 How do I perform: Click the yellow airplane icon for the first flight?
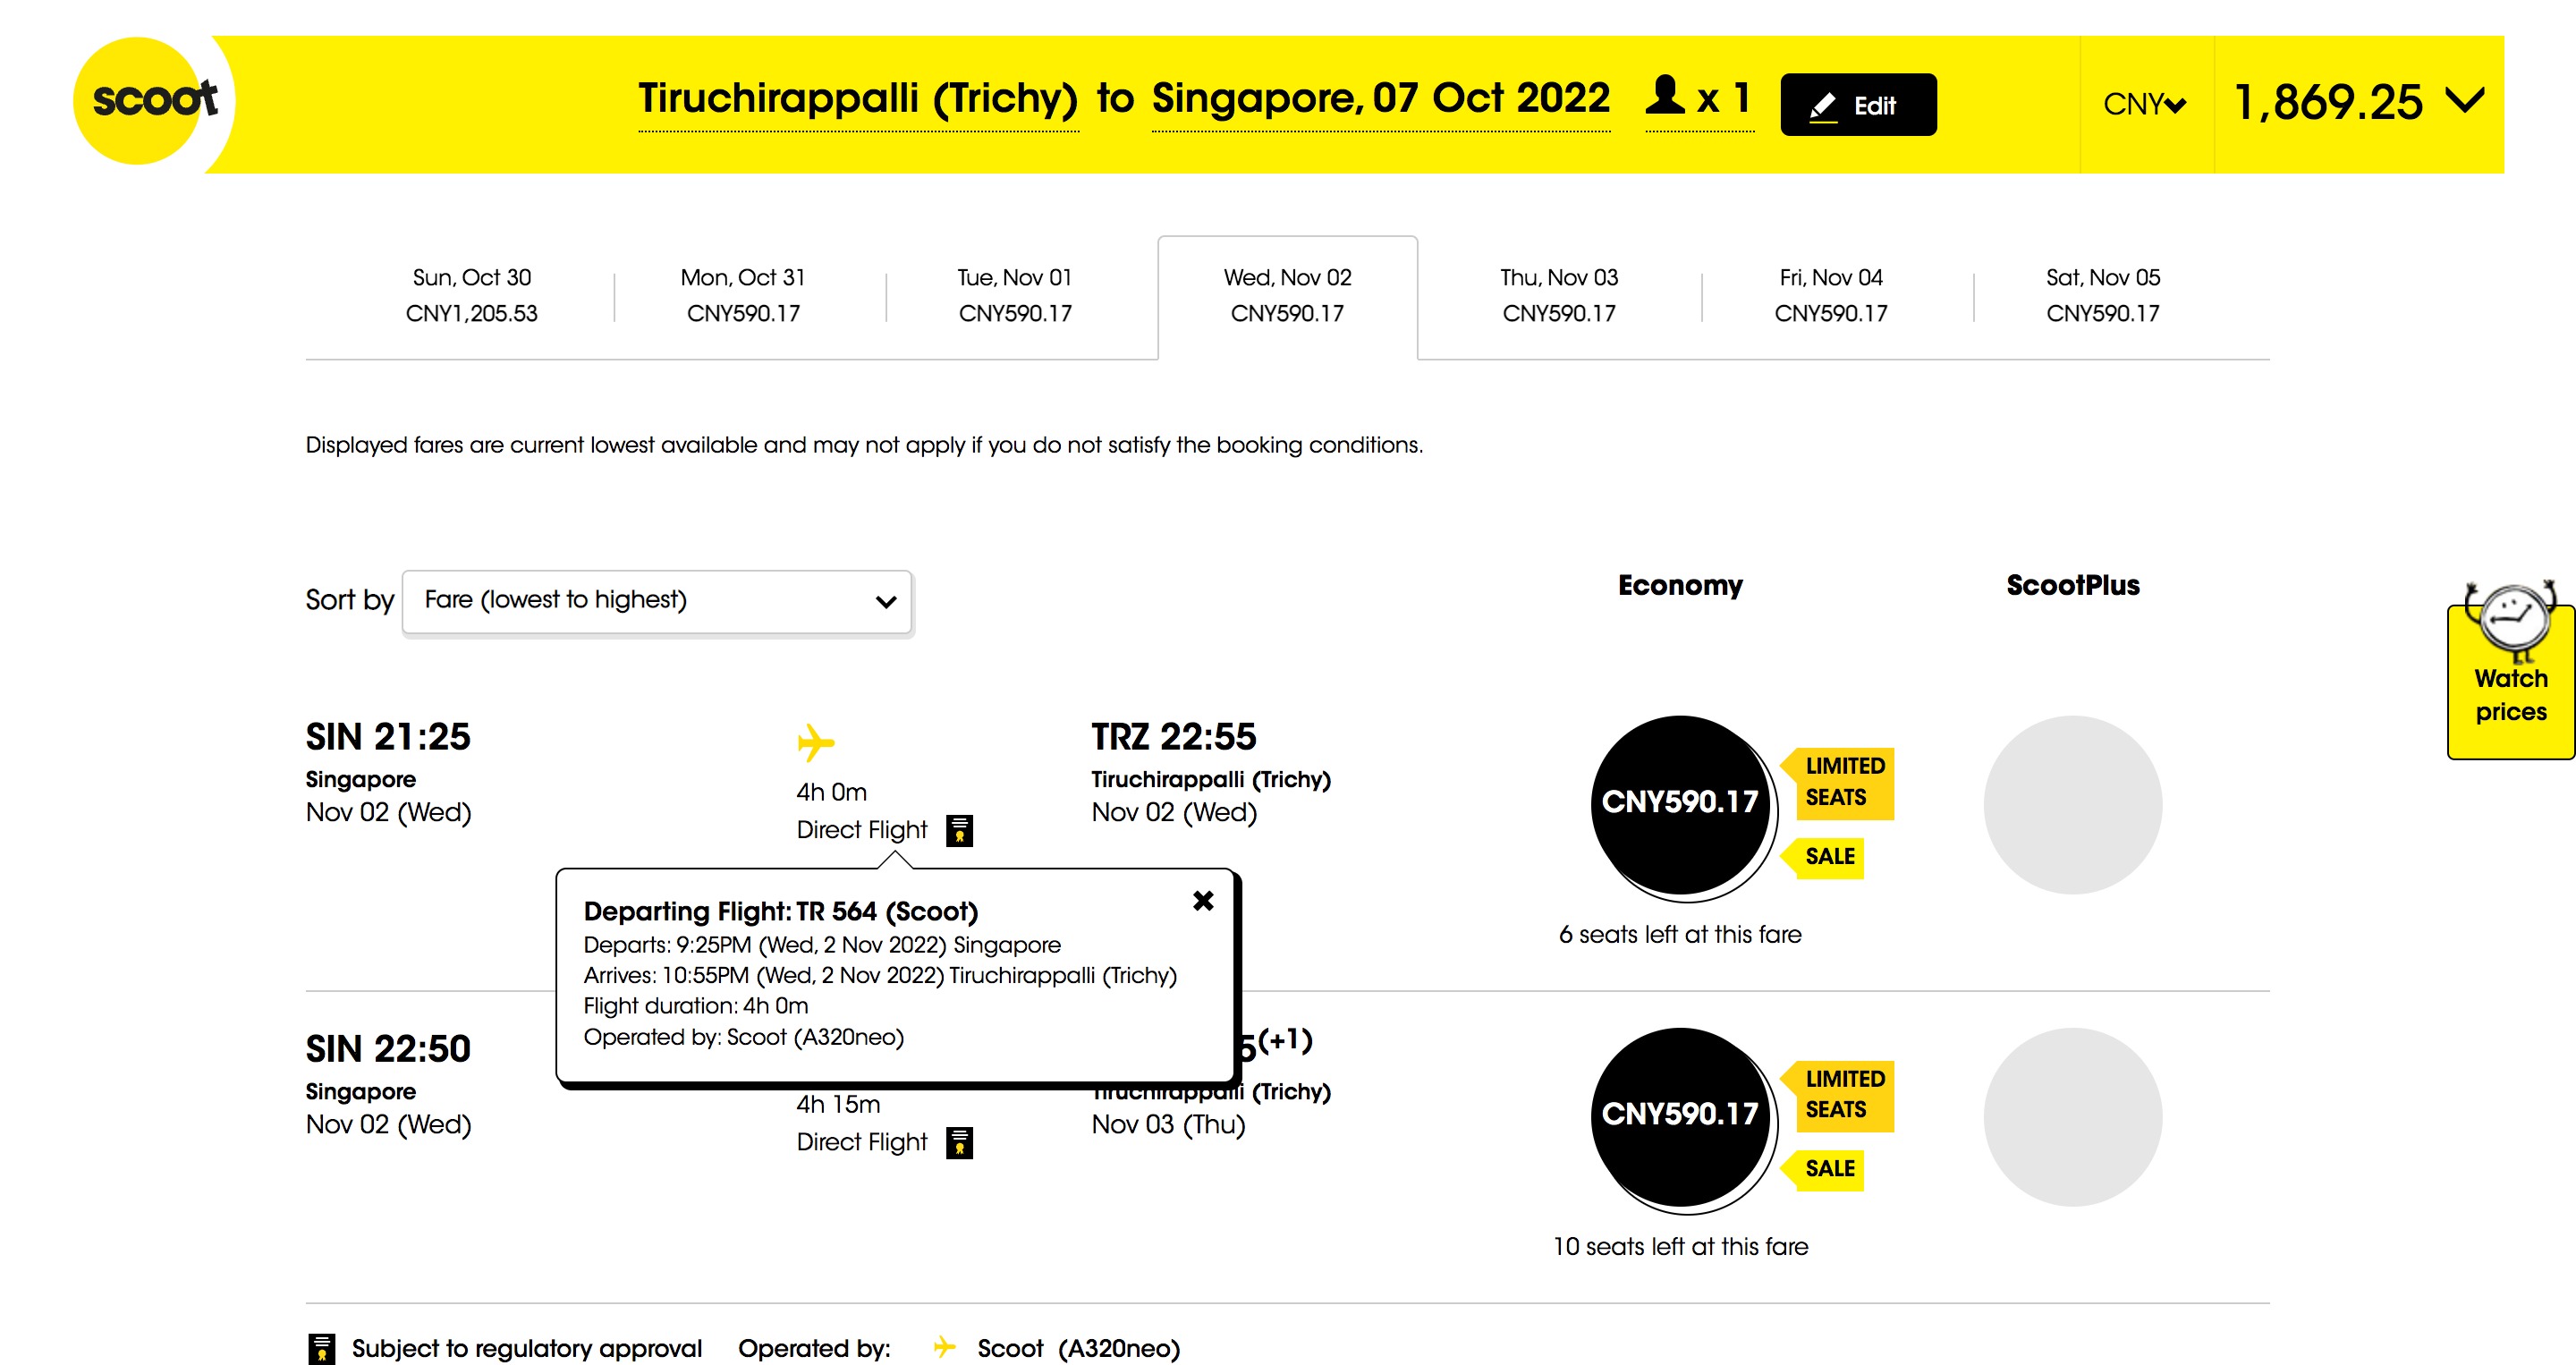(816, 742)
